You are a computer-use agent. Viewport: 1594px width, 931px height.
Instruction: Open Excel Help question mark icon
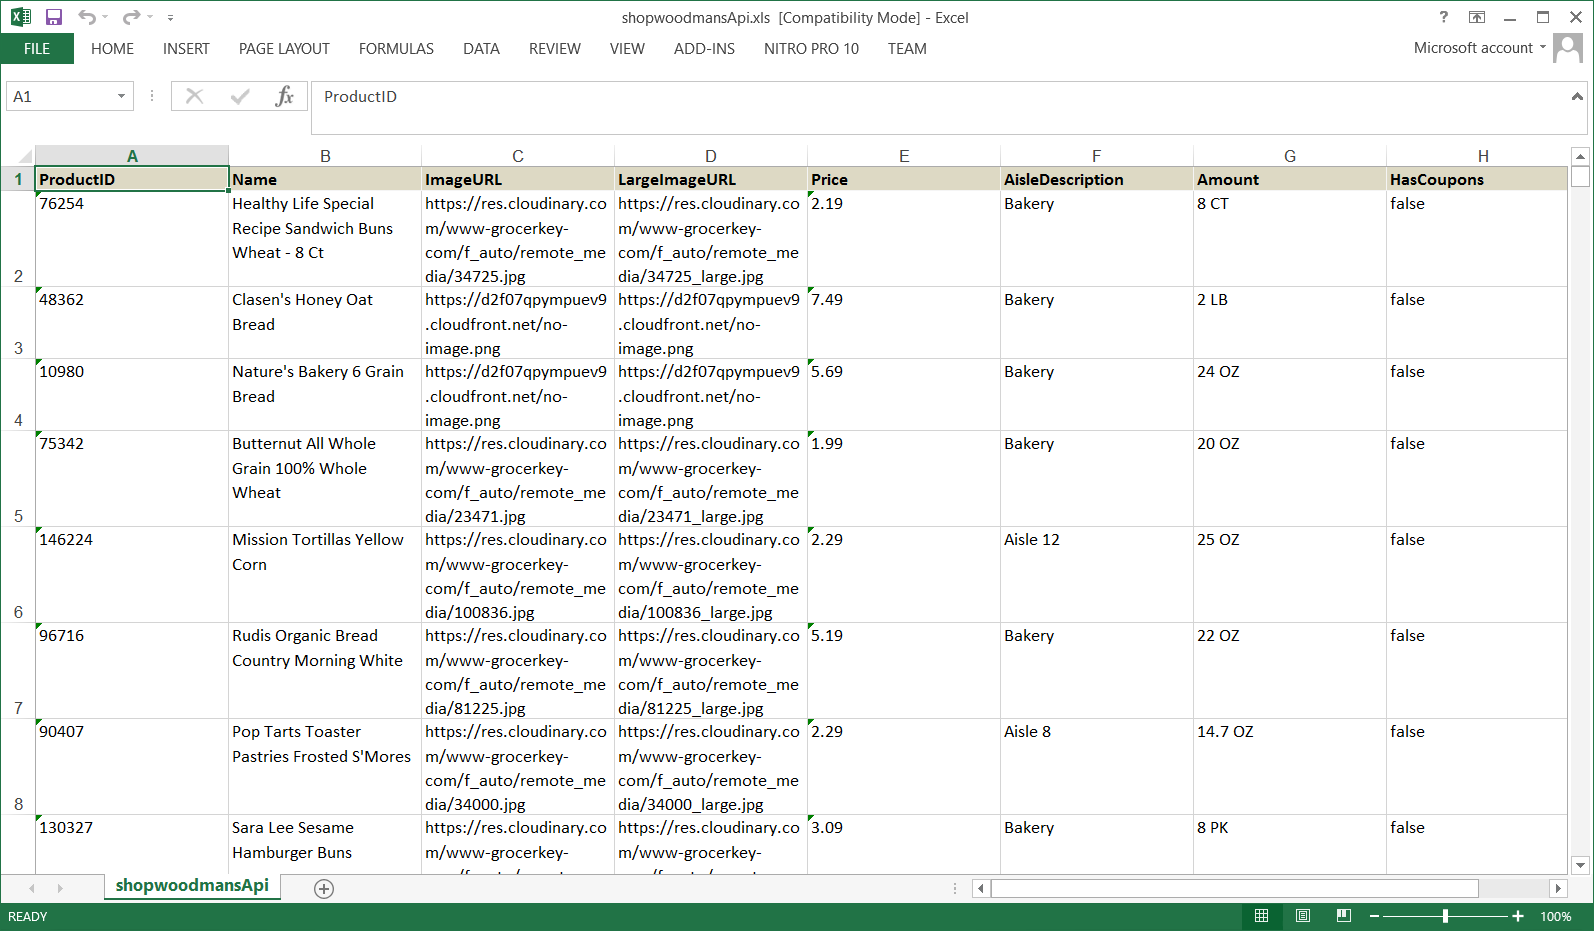coord(1443,17)
